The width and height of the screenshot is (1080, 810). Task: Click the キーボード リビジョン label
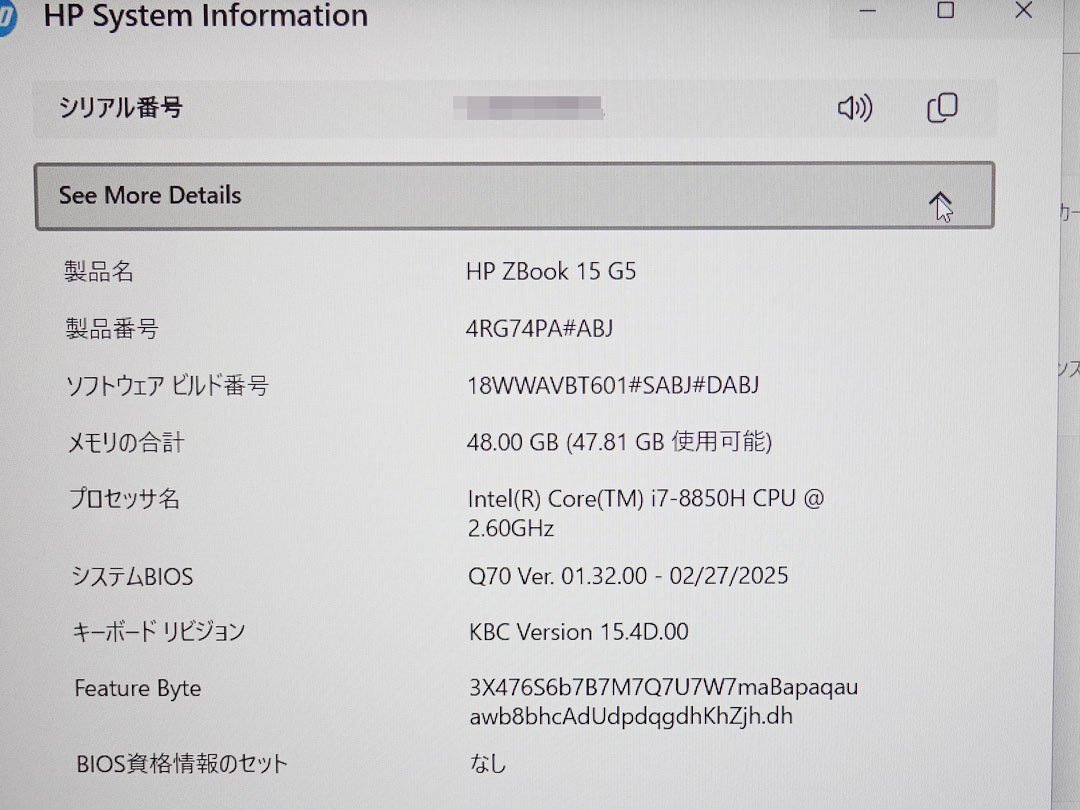(x=158, y=632)
